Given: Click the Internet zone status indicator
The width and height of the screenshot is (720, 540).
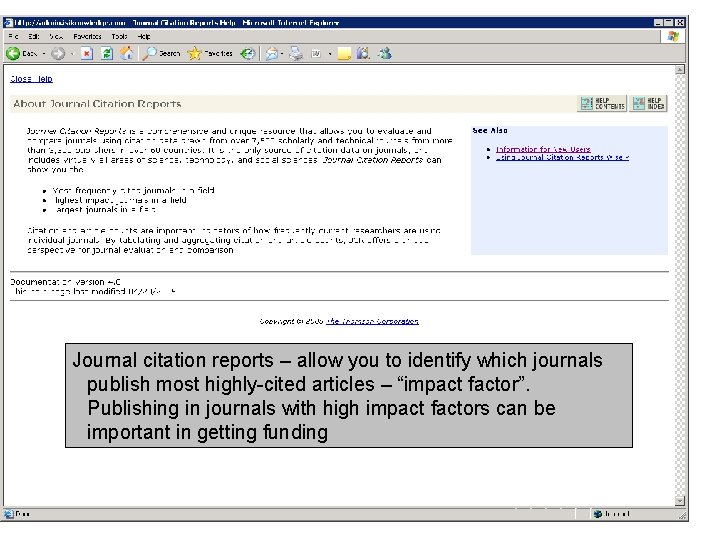Looking at the screenshot, I should click(613, 514).
